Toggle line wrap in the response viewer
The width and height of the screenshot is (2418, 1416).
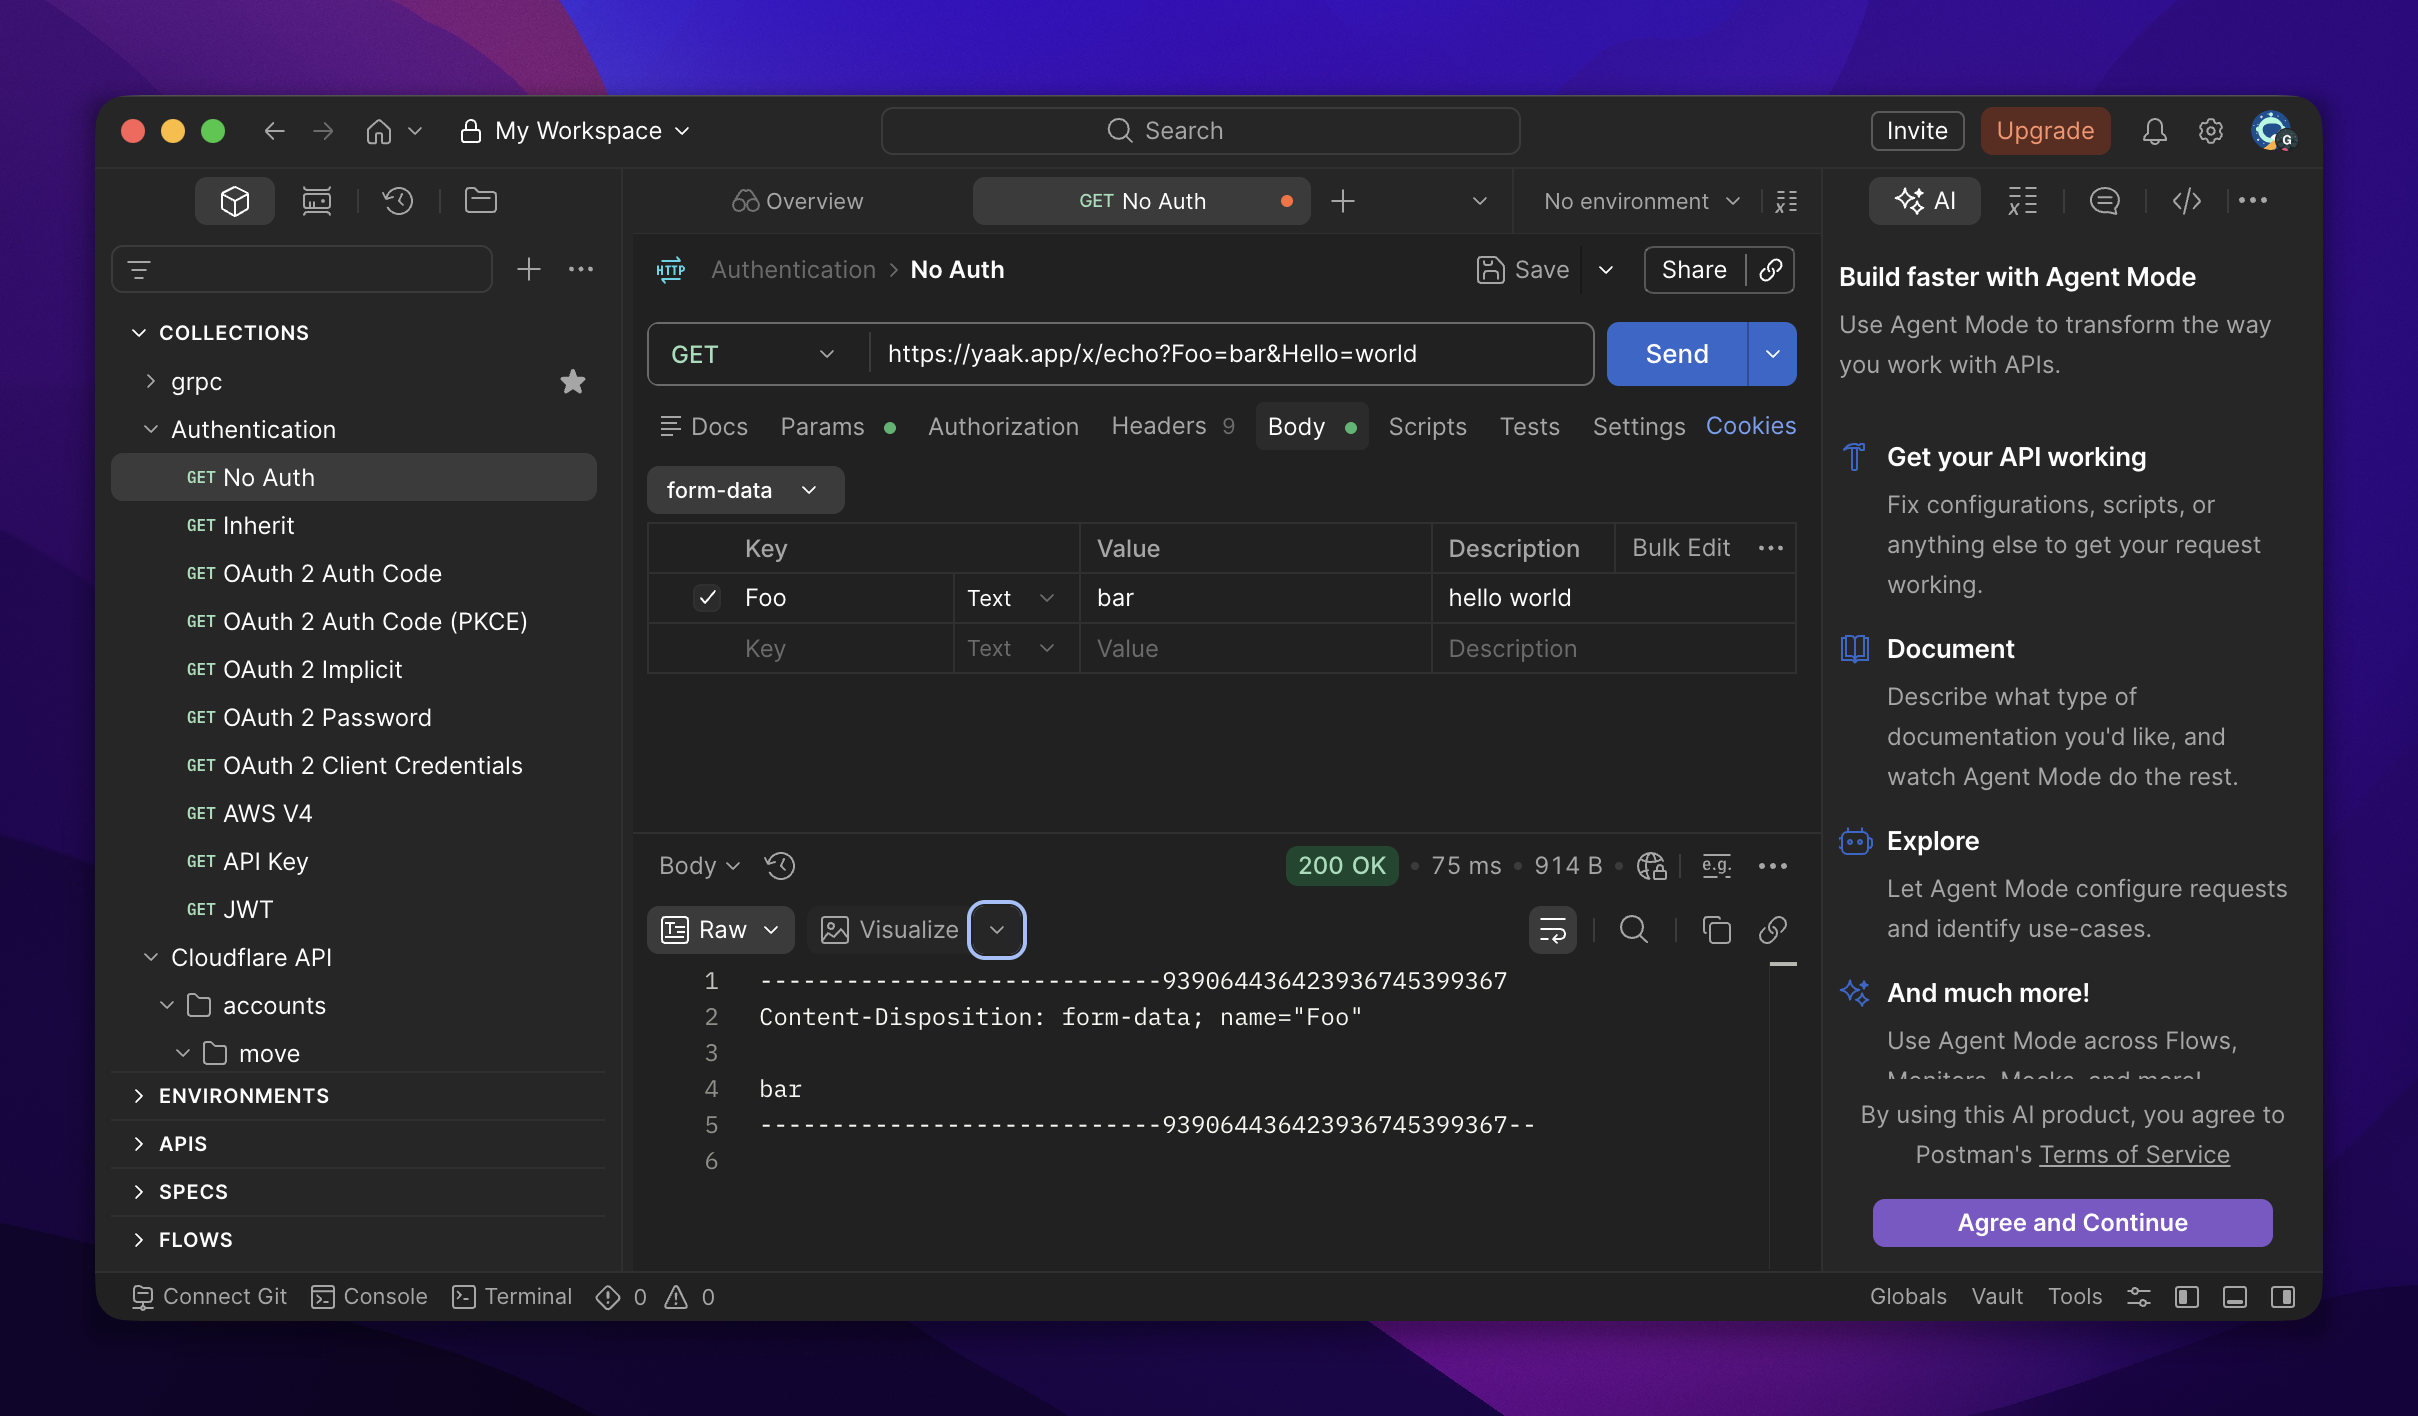pos(1553,930)
